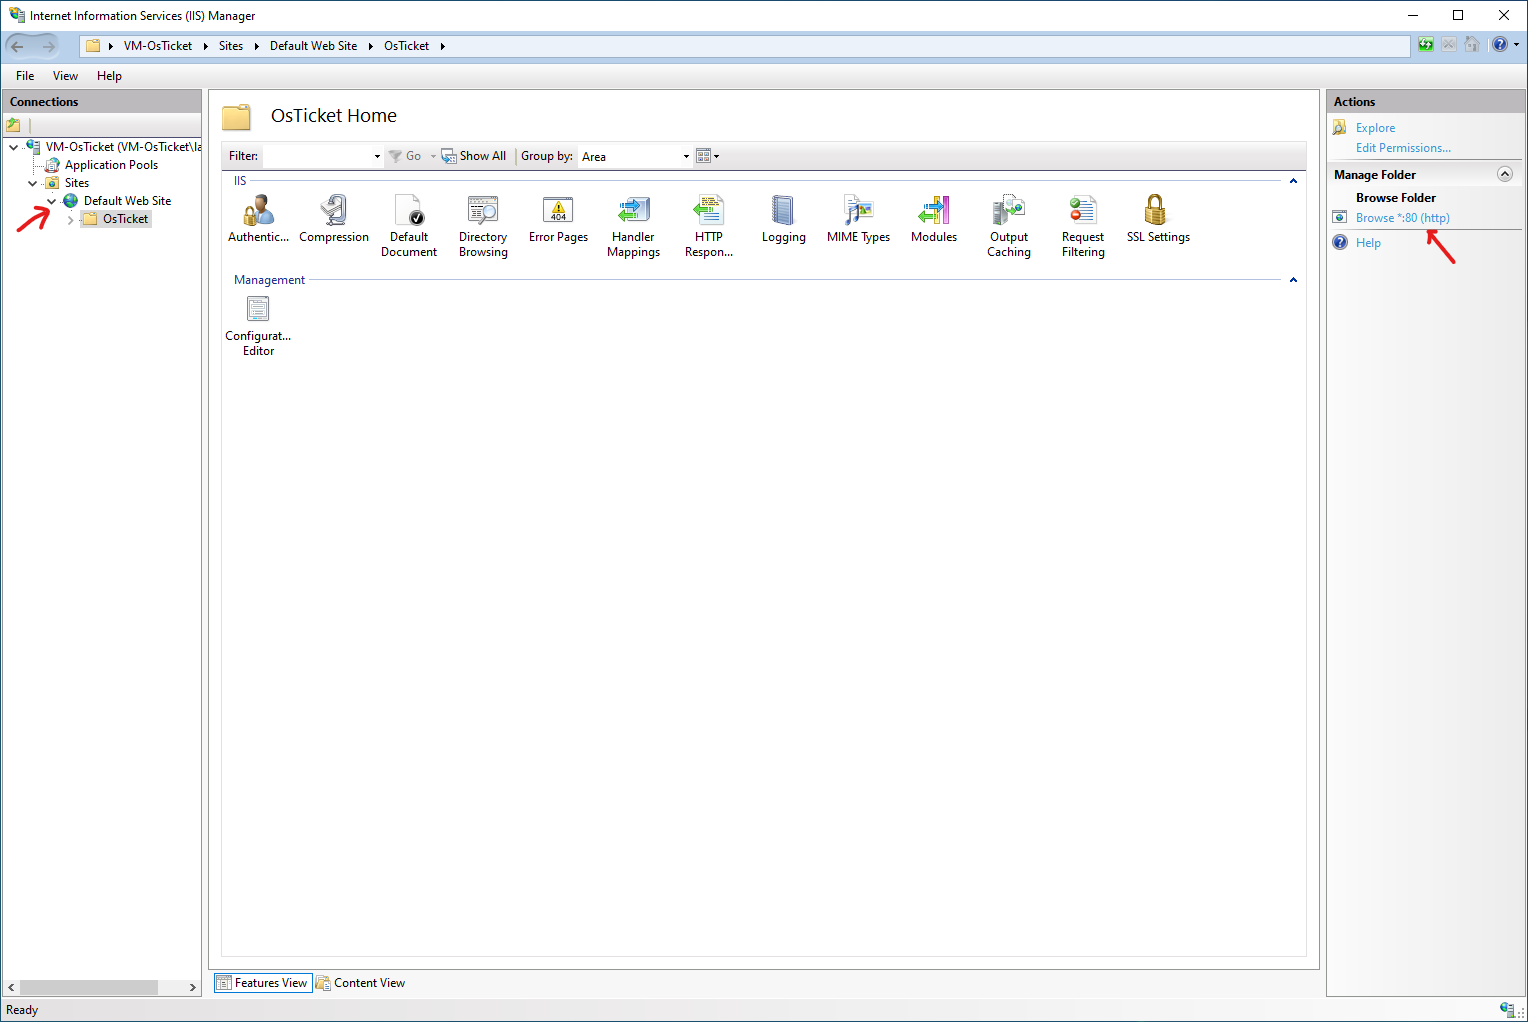This screenshot has height=1022, width=1528.
Task: Click the Go filter button
Action: click(x=406, y=156)
